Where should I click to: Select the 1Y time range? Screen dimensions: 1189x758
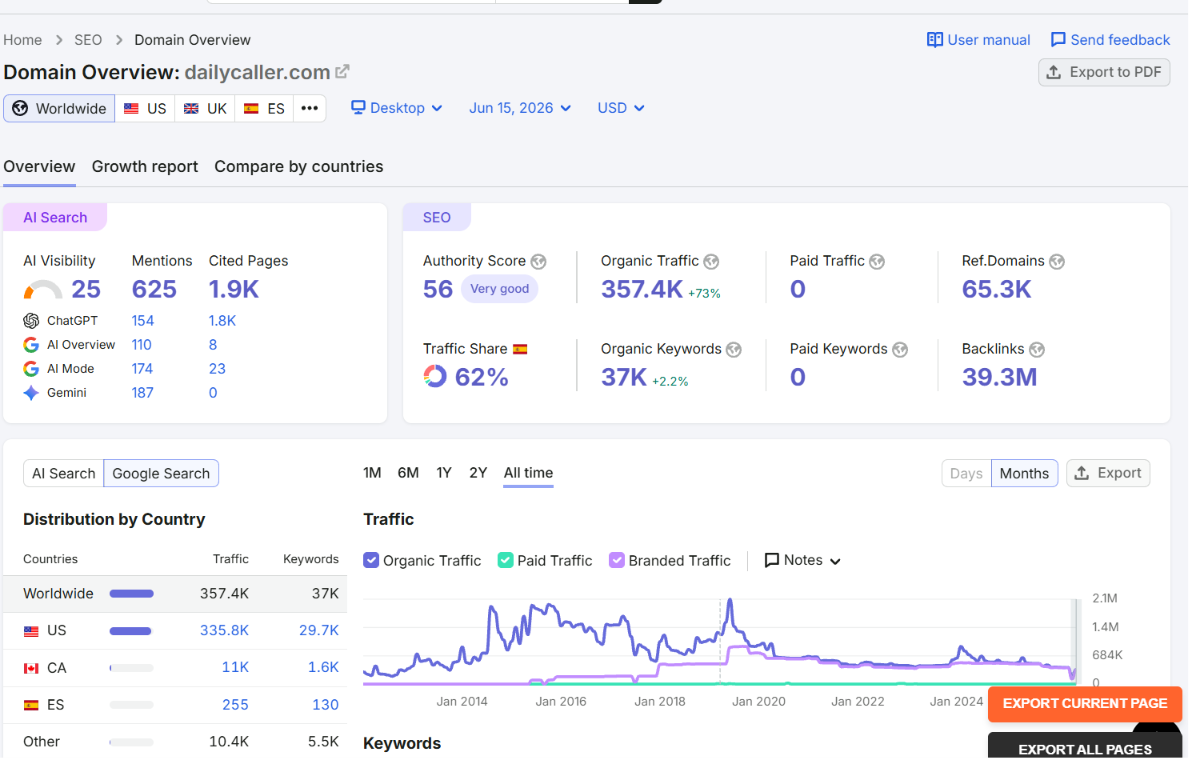click(x=444, y=473)
